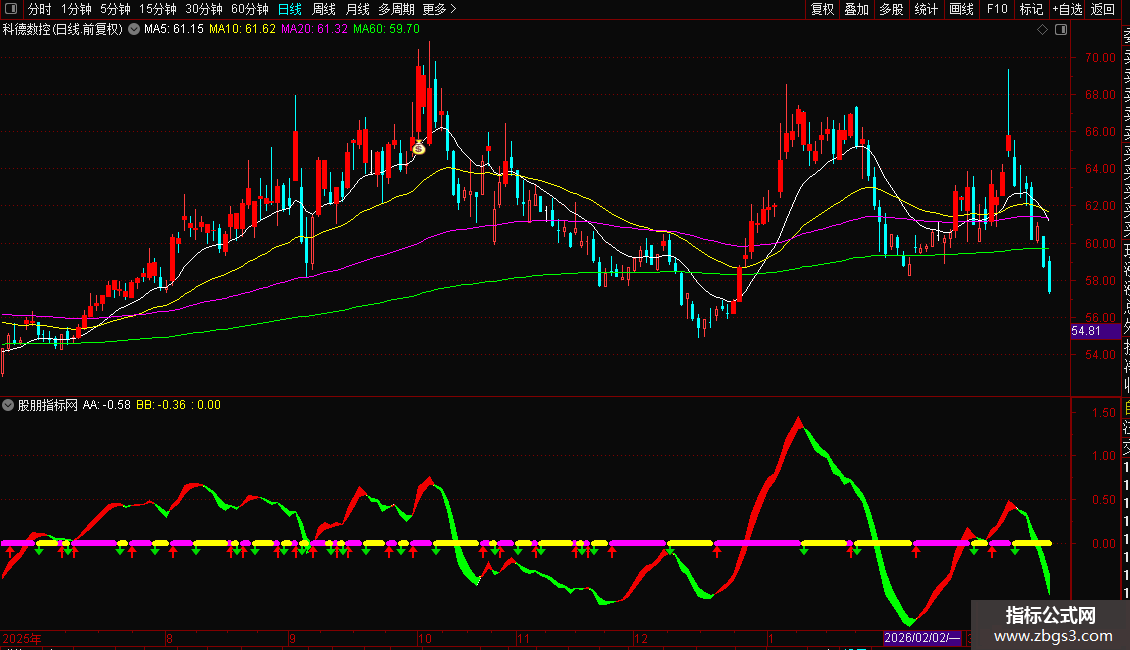Select the 30分钟 period tab
This screenshot has height=650, width=1130.
(x=204, y=9)
